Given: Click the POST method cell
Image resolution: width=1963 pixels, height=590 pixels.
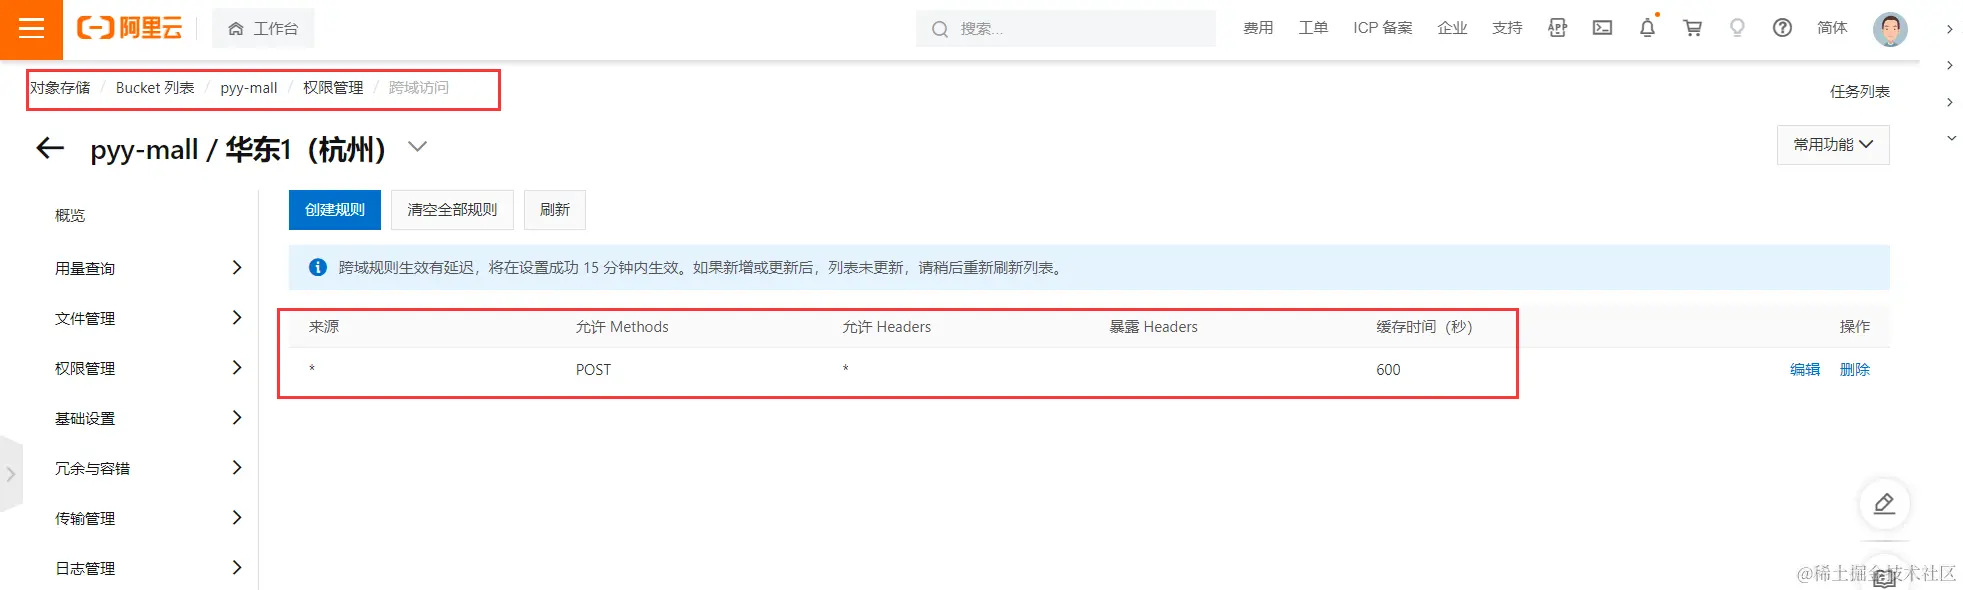Looking at the screenshot, I should [593, 369].
